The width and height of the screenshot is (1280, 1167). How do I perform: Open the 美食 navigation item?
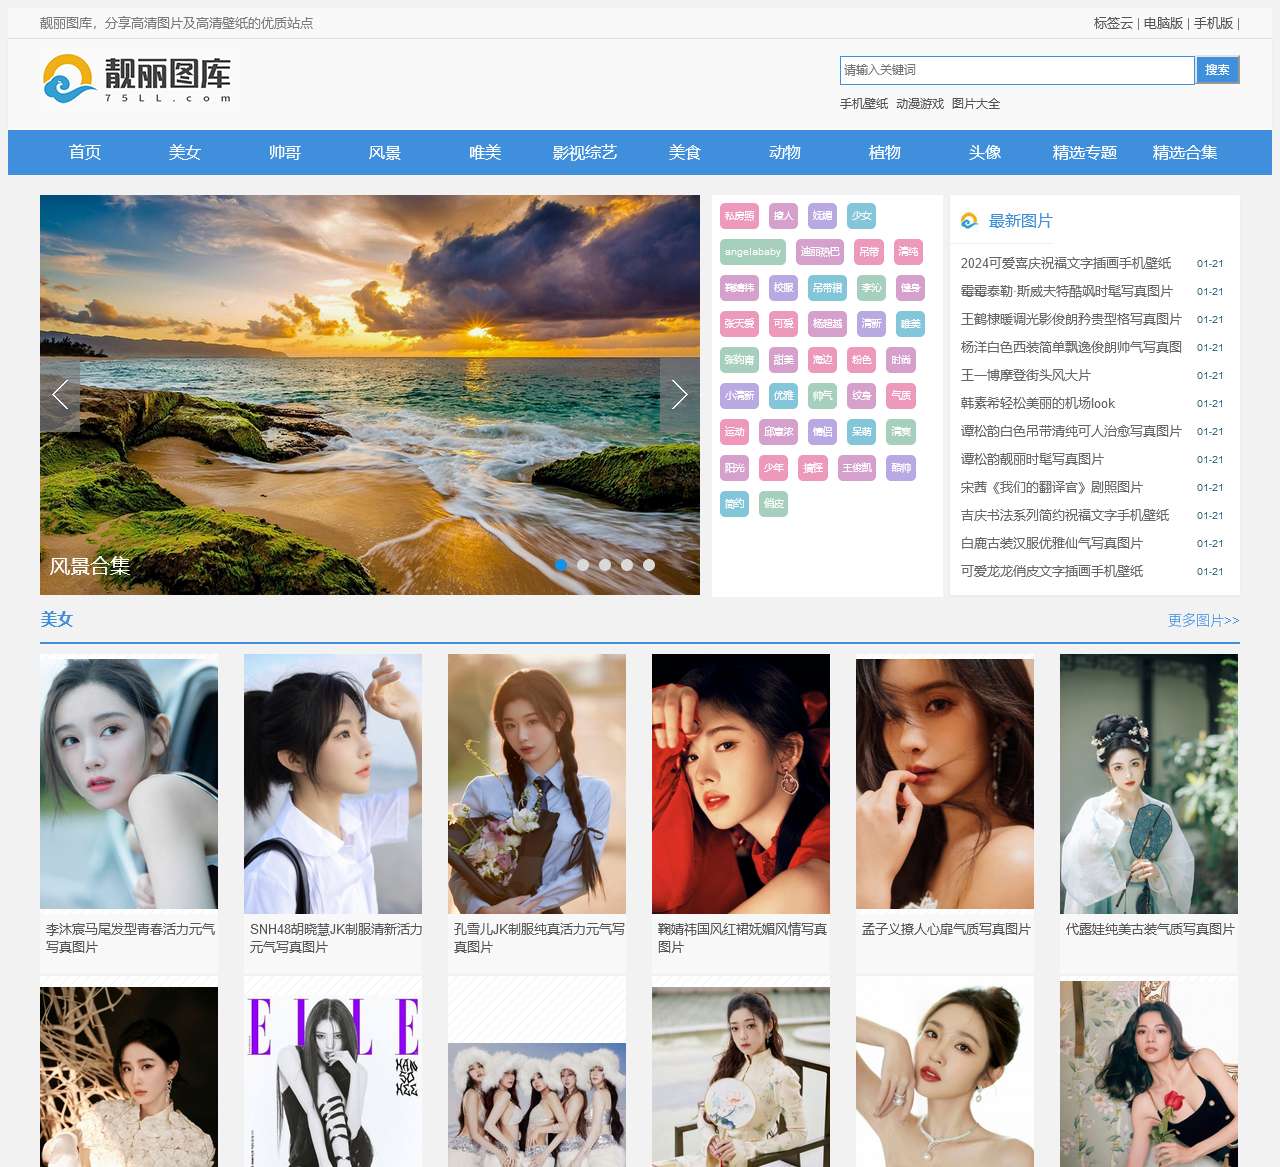point(685,153)
